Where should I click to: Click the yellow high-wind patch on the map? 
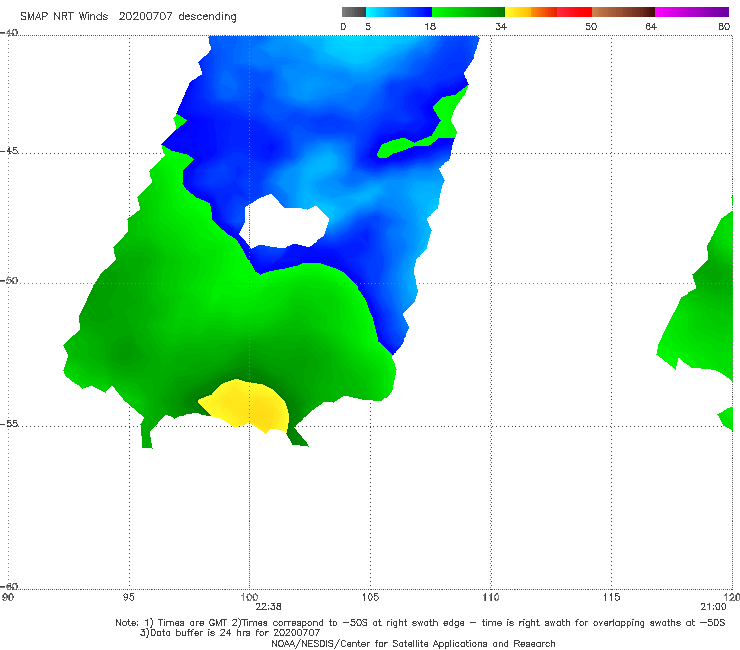pos(248,406)
